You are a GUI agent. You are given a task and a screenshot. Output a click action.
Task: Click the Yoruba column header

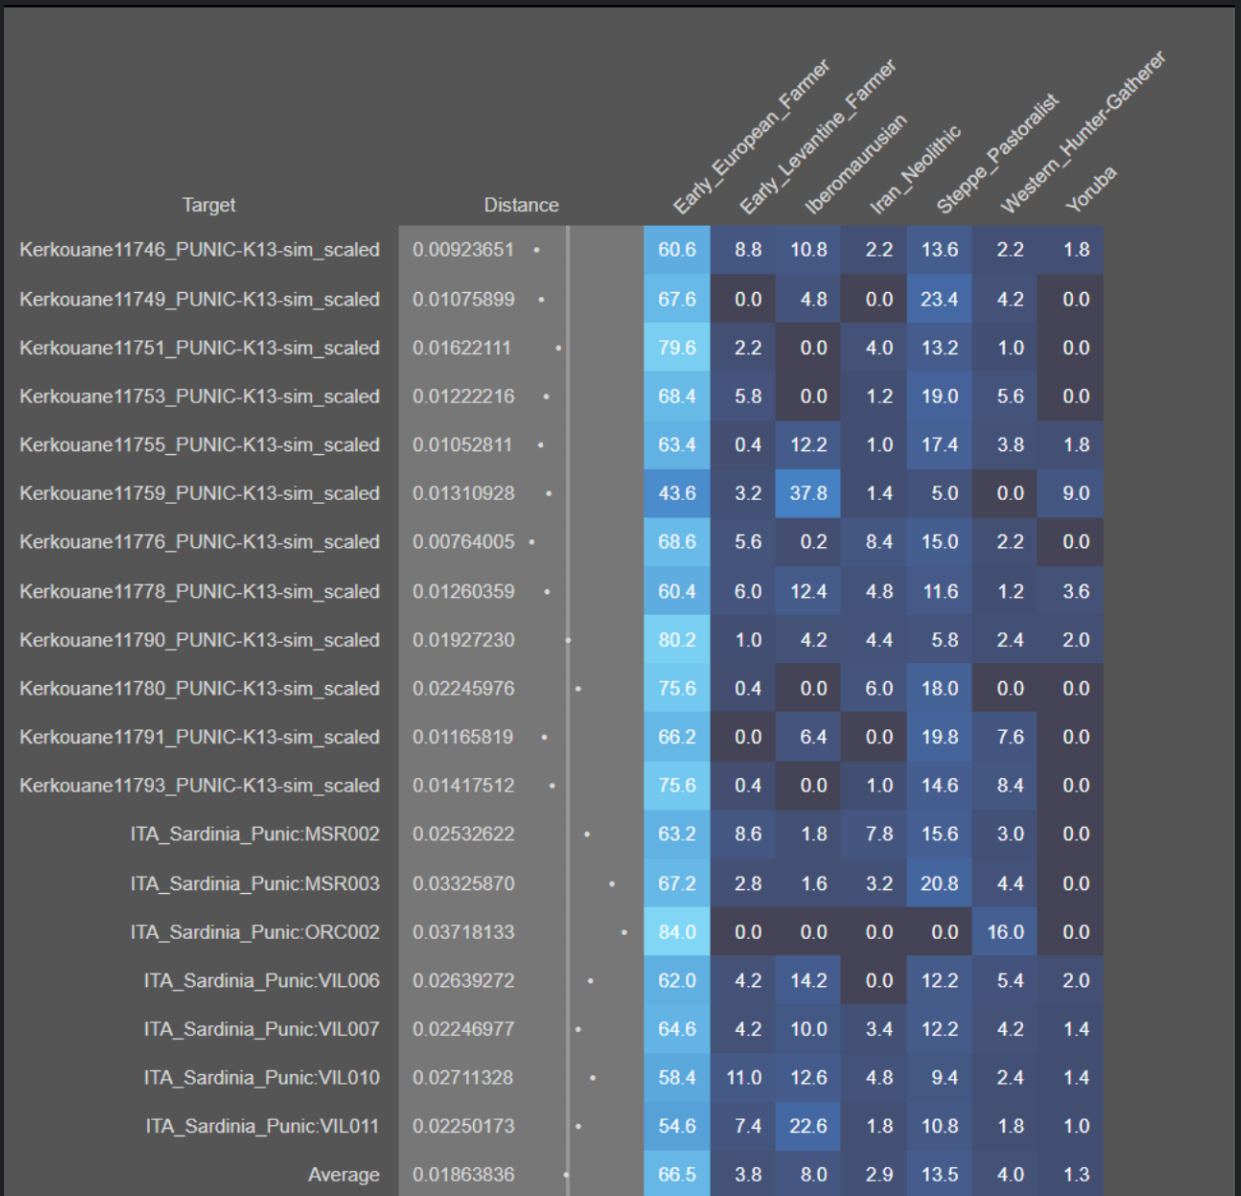[x=1090, y=189]
